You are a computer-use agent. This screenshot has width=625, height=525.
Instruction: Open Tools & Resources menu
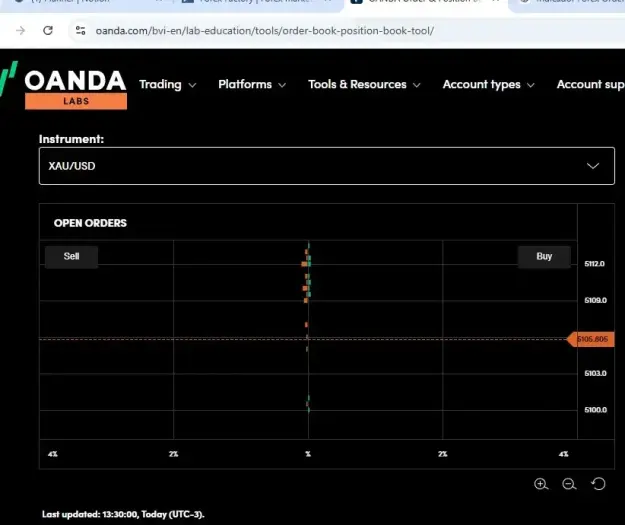364,85
